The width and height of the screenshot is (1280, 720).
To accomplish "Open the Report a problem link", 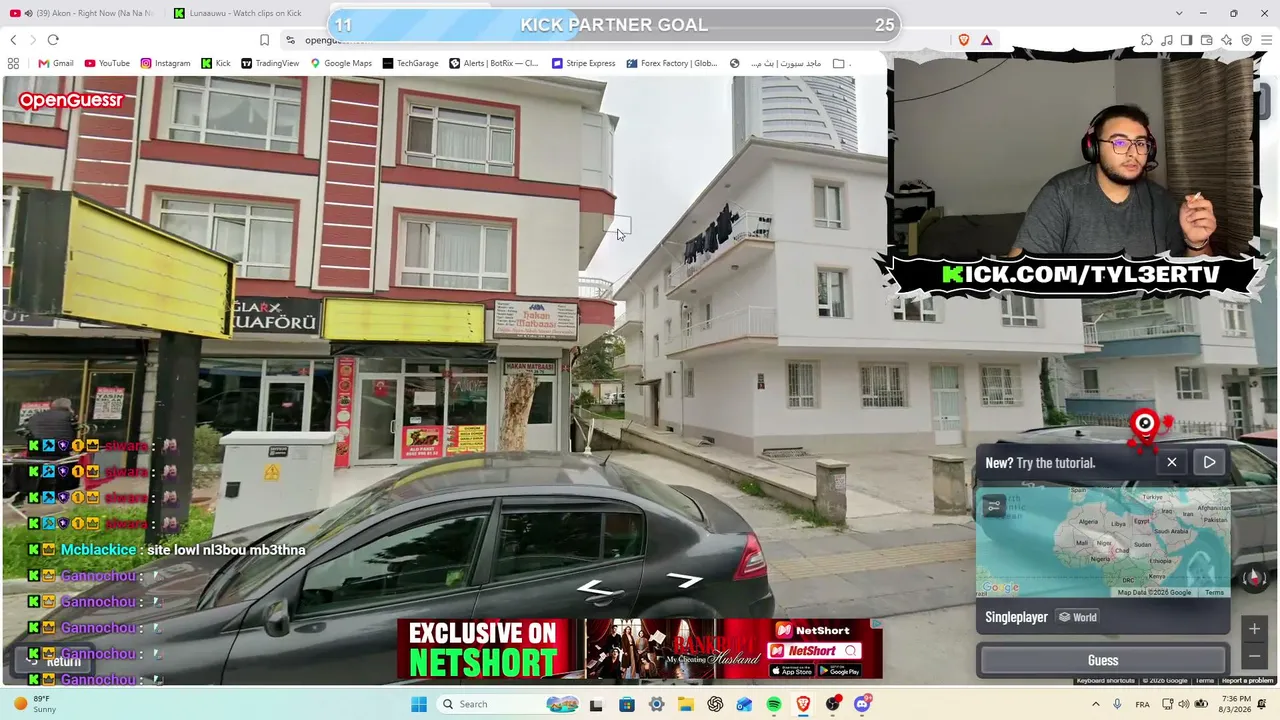I will coord(1248,681).
